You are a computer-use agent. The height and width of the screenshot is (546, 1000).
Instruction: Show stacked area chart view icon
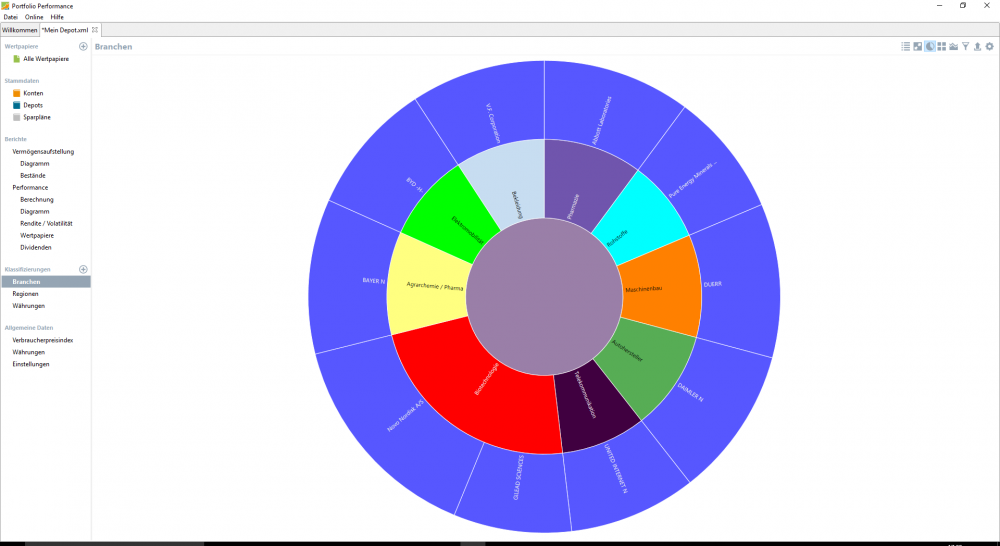[953, 47]
